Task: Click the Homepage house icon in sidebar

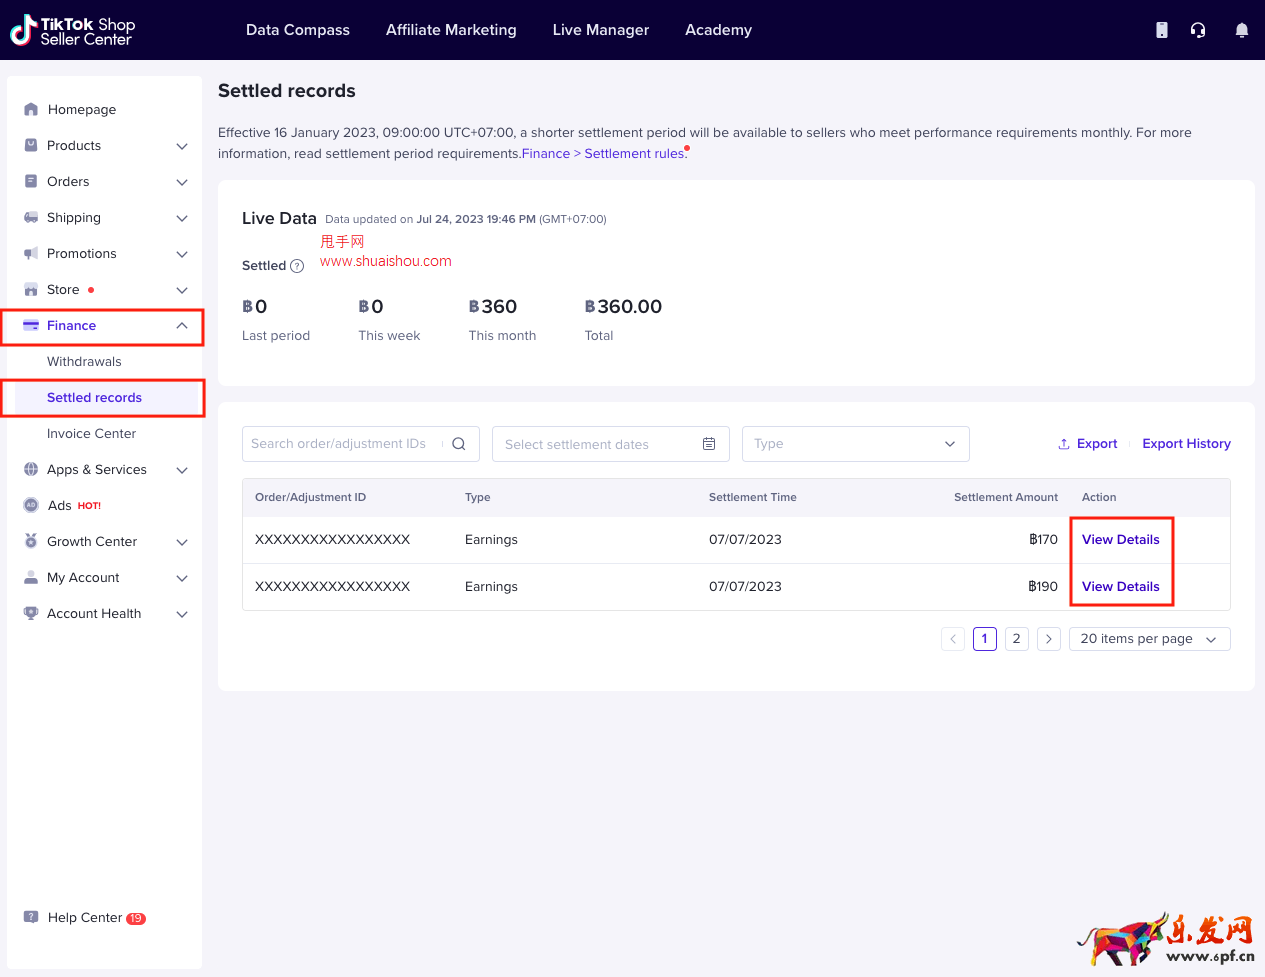Action: point(31,110)
